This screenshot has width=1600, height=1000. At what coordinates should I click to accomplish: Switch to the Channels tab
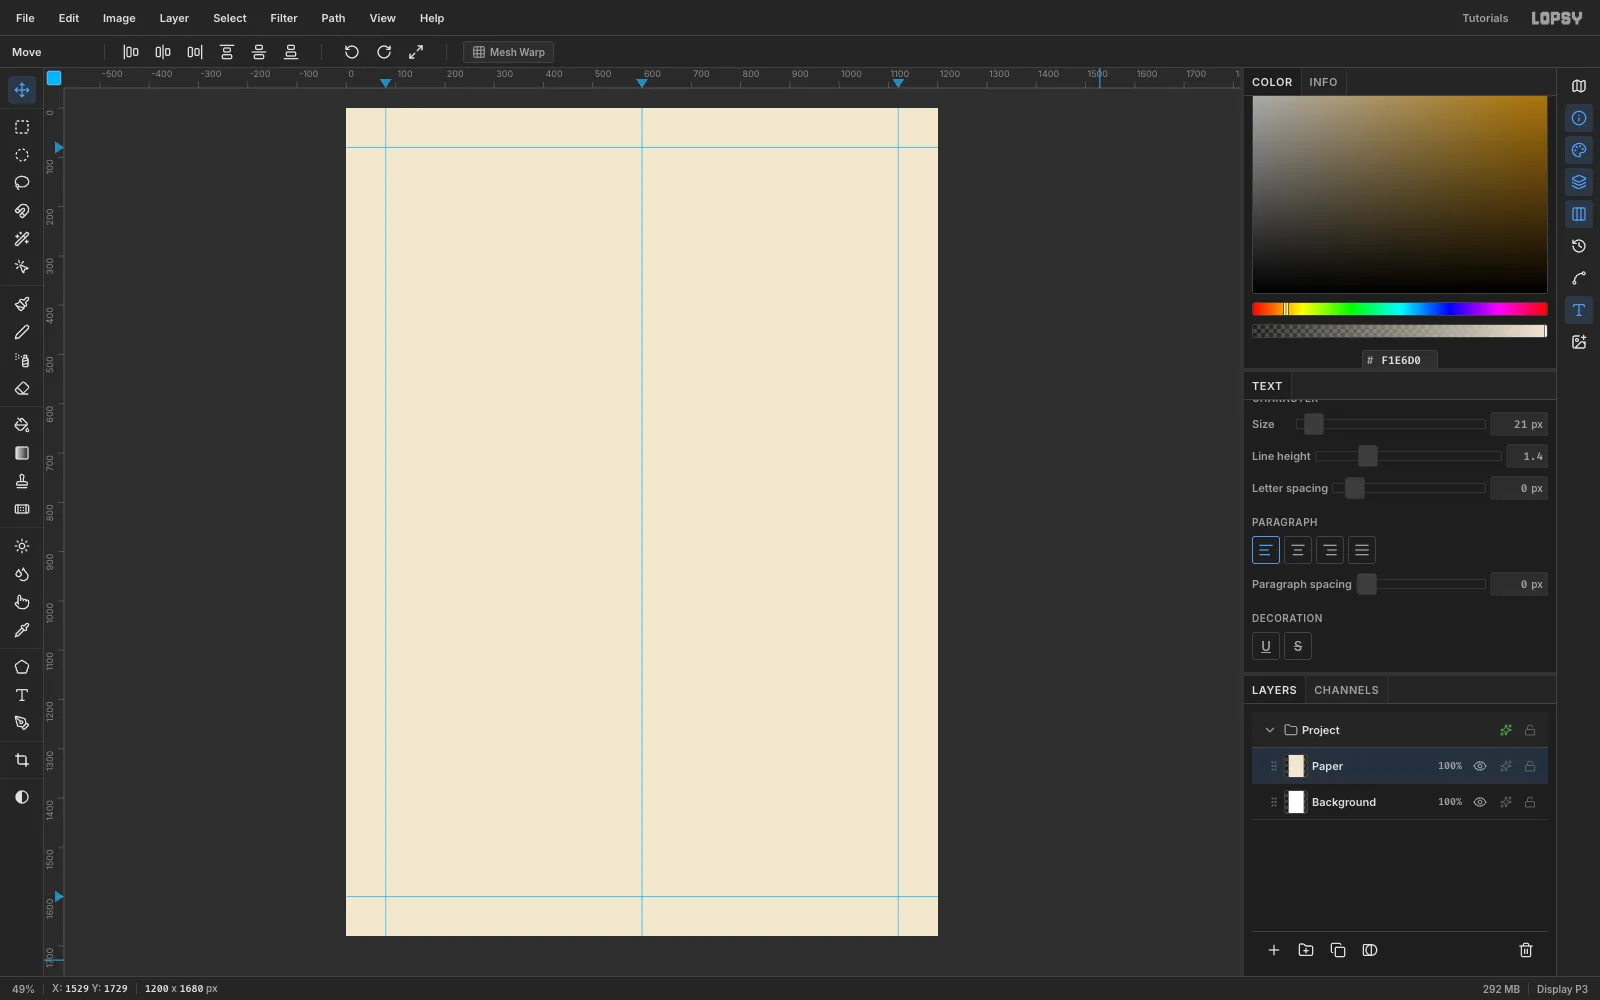[x=1346, y=690]
